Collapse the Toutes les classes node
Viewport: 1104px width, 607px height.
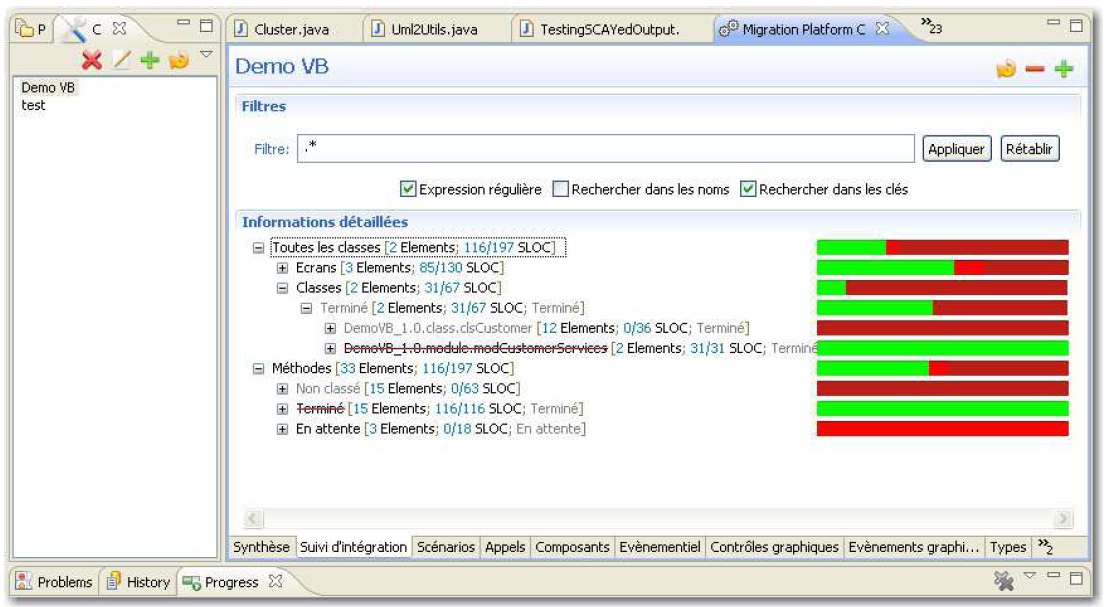[x=259, y=248]
